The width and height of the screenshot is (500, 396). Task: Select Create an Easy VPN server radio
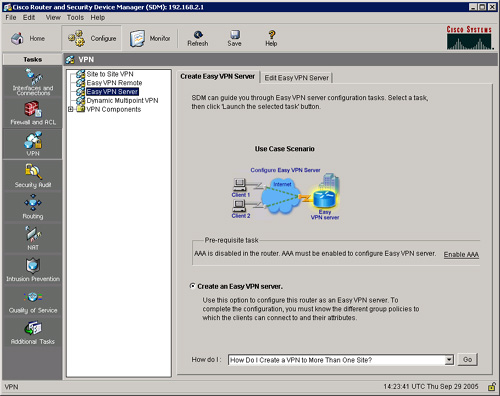click(x=192, y=286)
